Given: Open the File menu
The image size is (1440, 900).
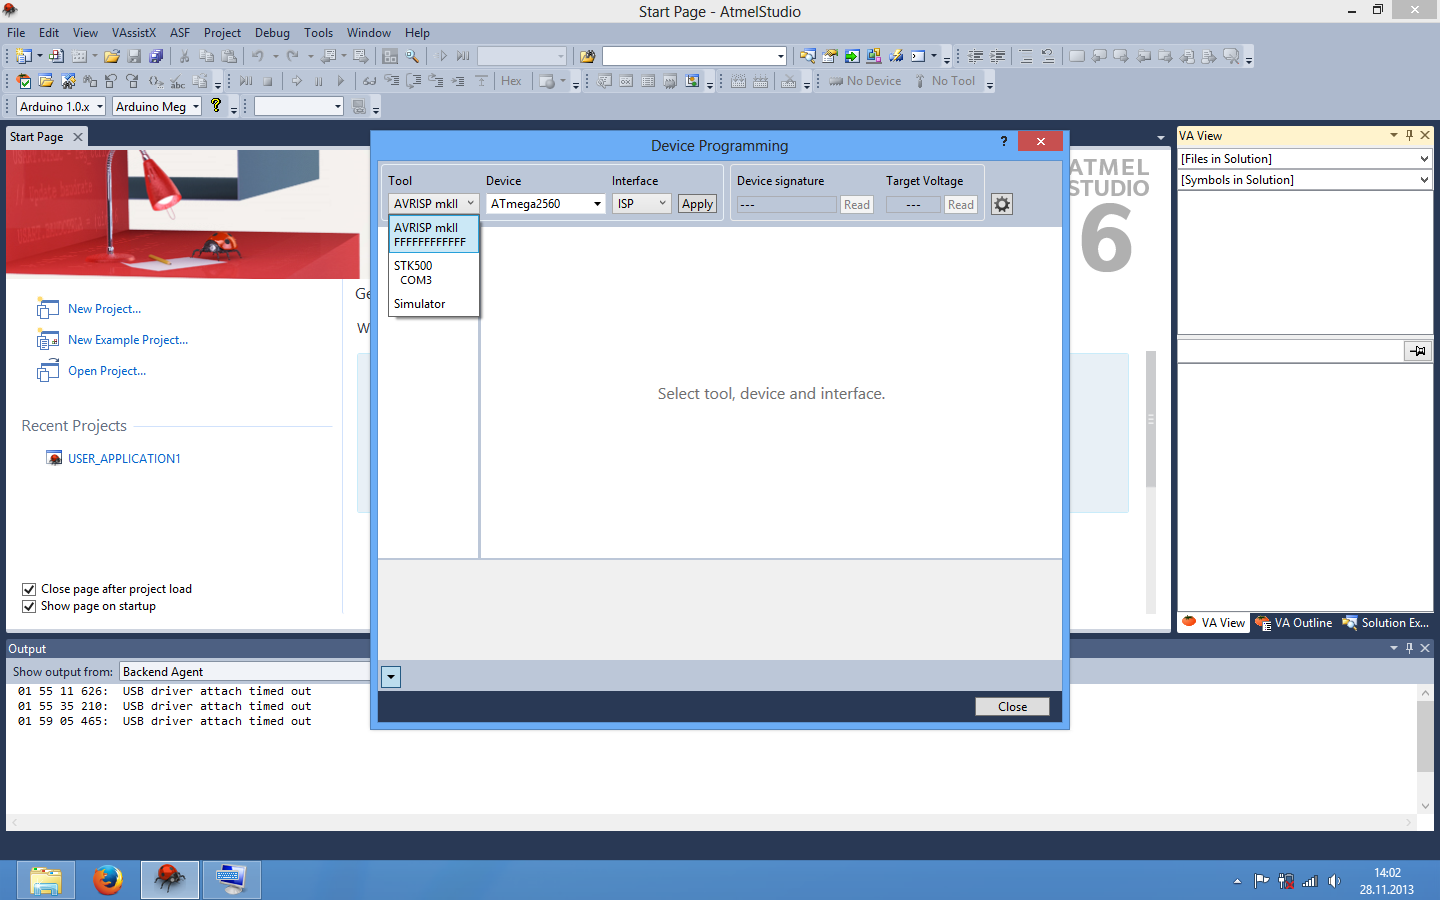Looking at the screenshot, I should coord(16,33).
